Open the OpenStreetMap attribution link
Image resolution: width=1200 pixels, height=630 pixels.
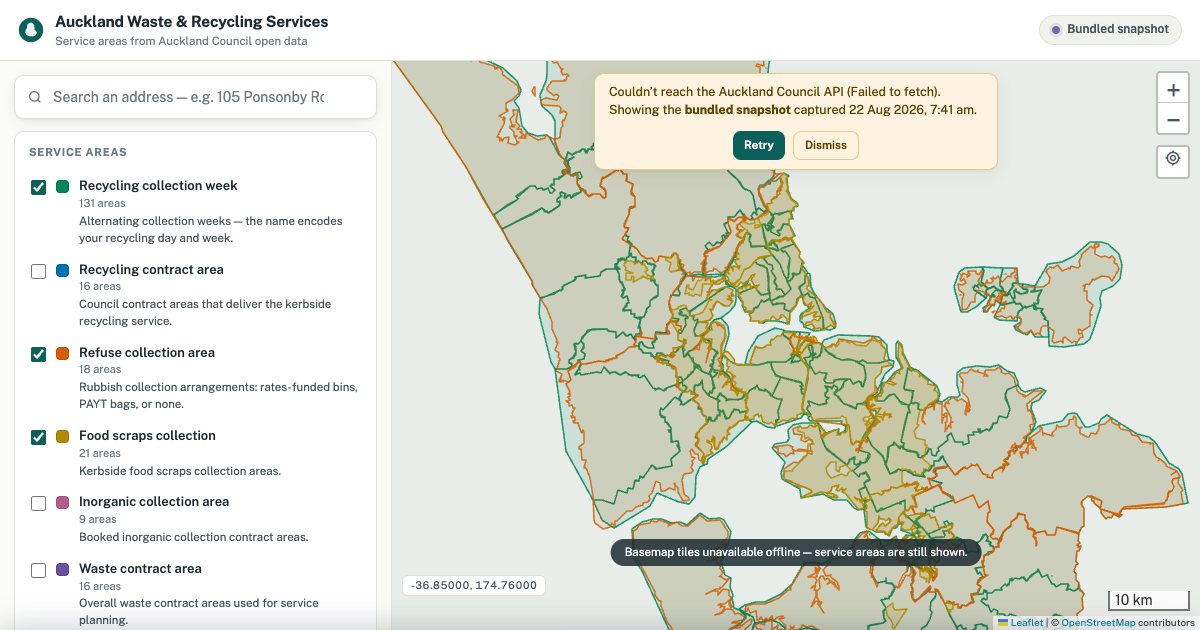(1098, 622)
